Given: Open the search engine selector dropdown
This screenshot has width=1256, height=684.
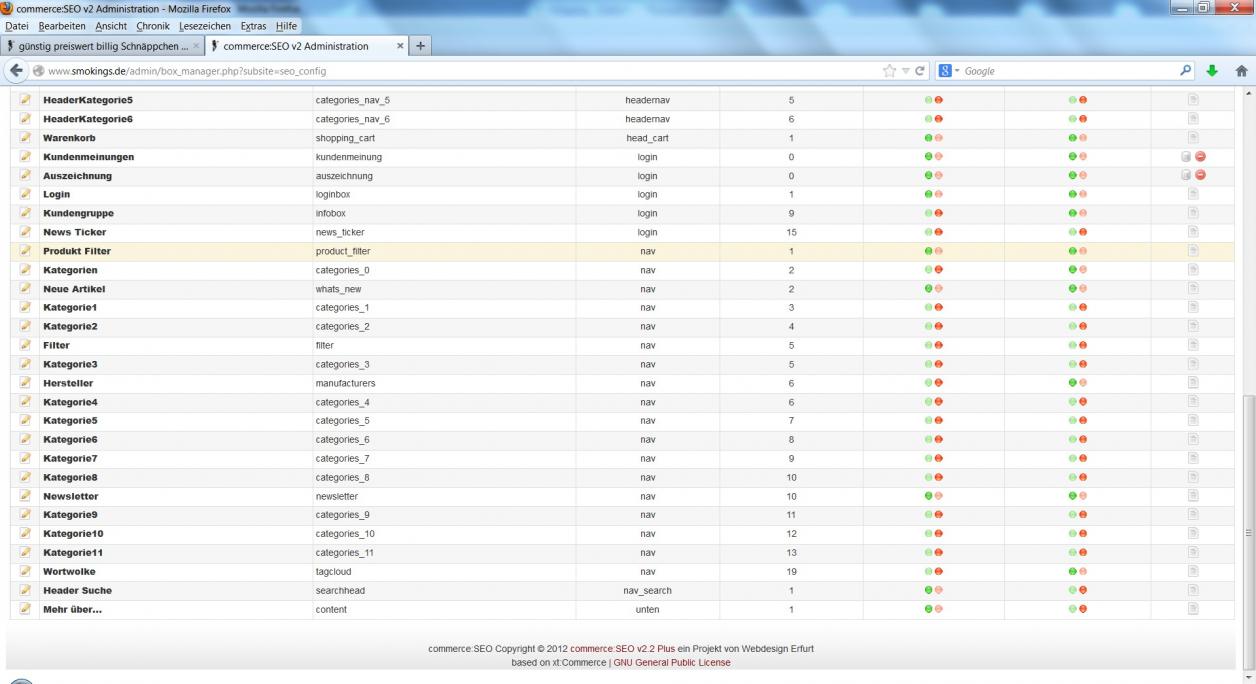Looking at the screenshot, I should 949,71.
